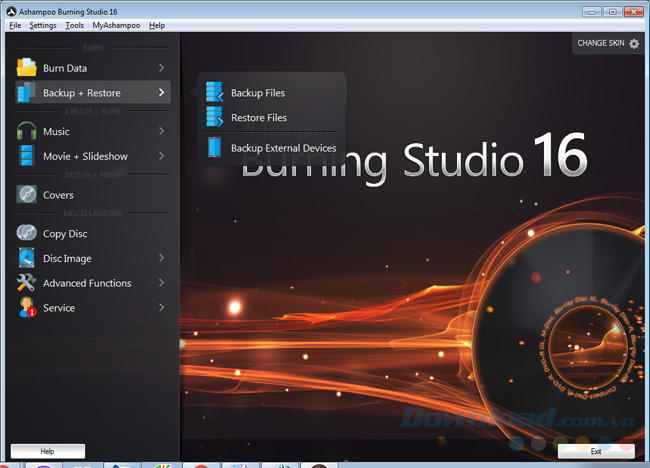Click the Disc Image icon
This screenshot has width=650, height=468.
click(x=26, y=258)
